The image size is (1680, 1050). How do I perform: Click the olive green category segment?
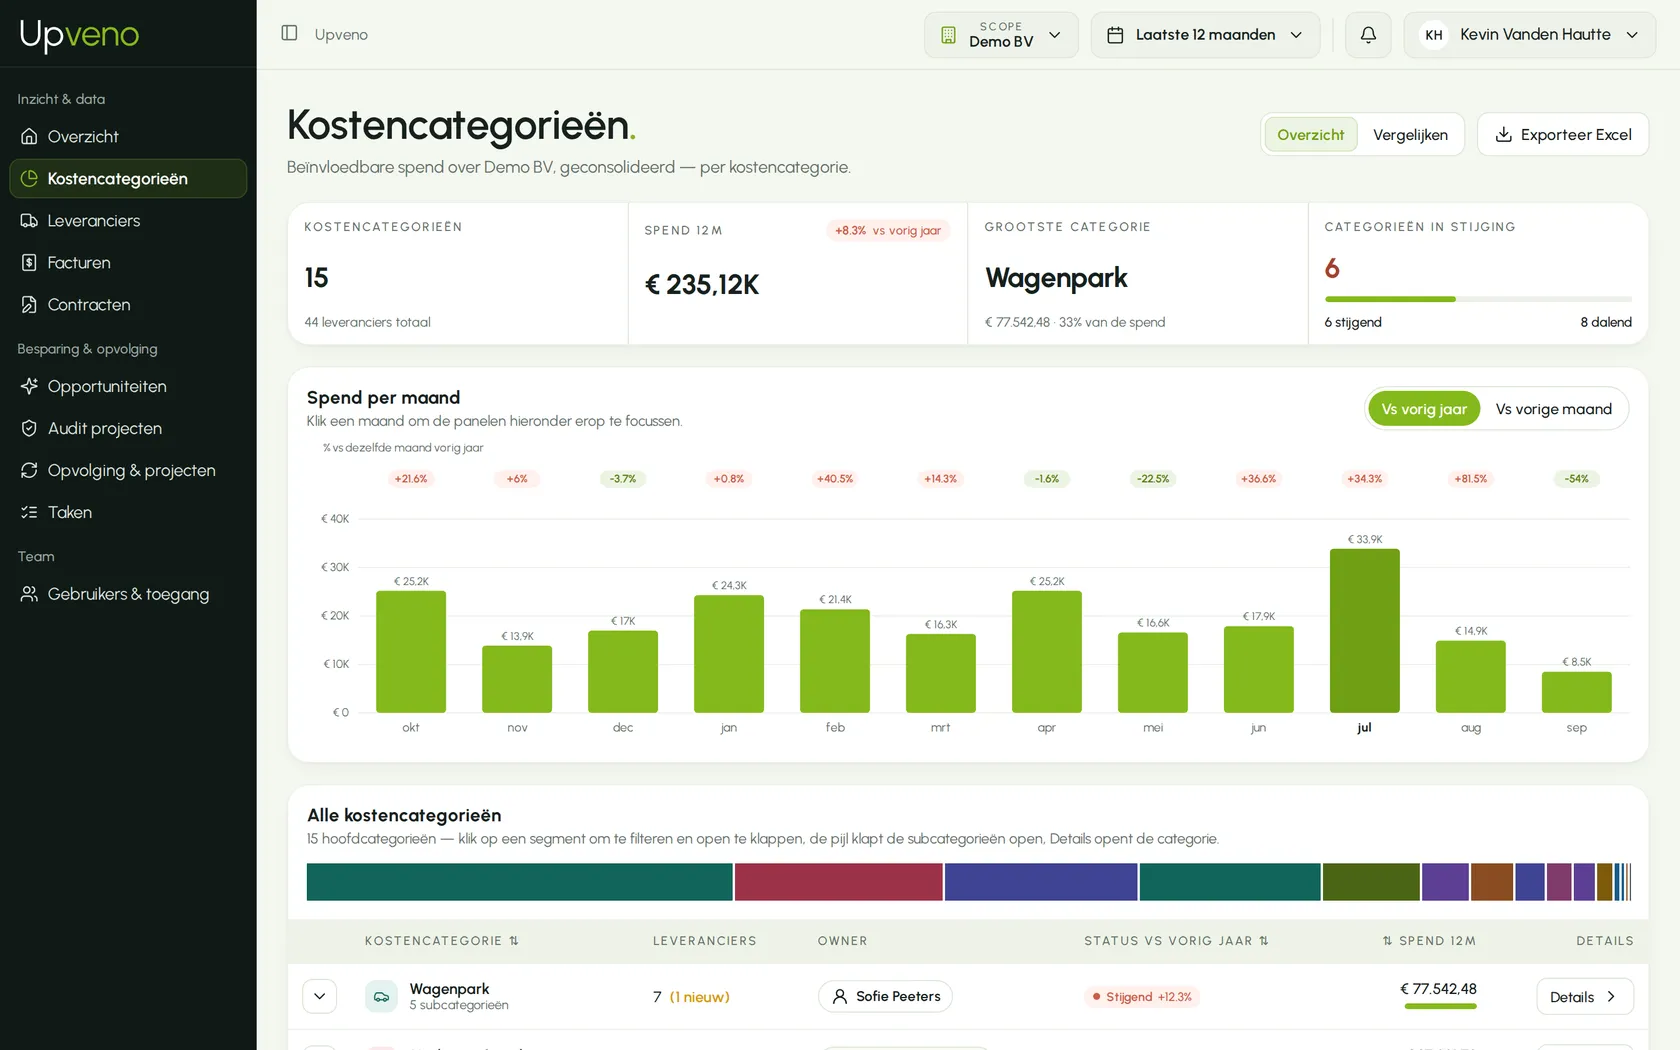1371,882
